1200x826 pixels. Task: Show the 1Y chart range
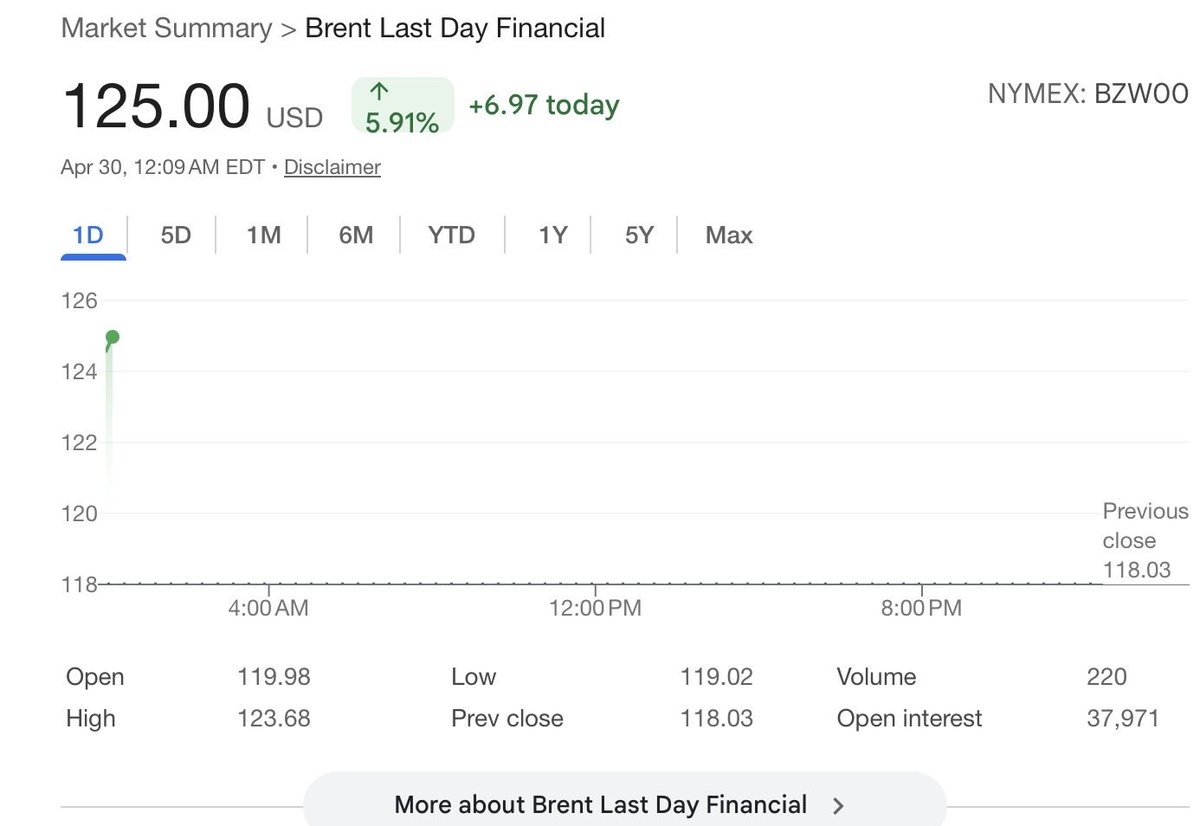[552, 236]
